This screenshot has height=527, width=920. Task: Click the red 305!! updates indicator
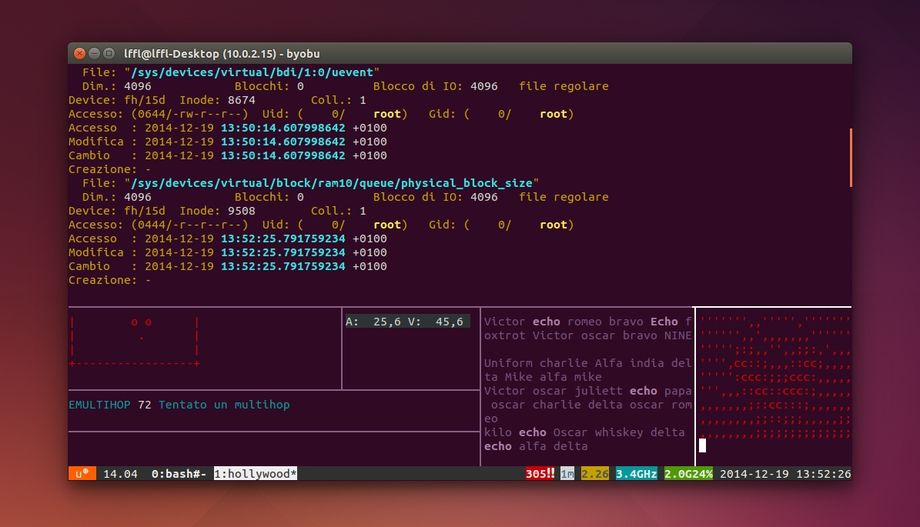[x=540, y=474]
